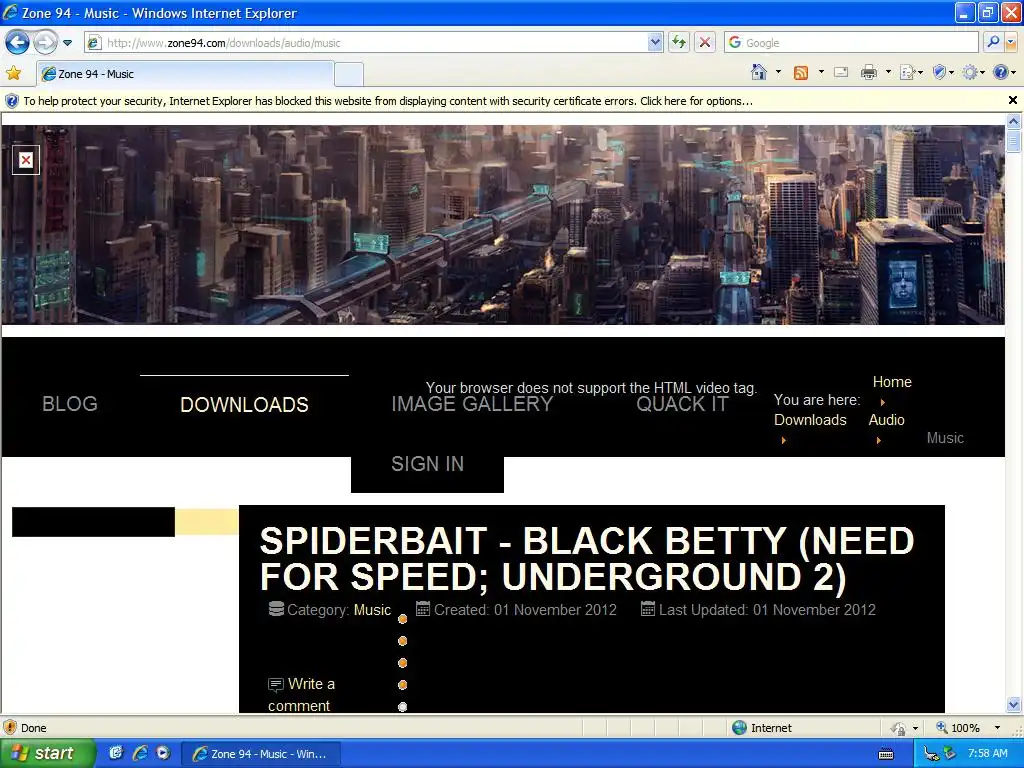Open a new blank tab

[349, 74]
